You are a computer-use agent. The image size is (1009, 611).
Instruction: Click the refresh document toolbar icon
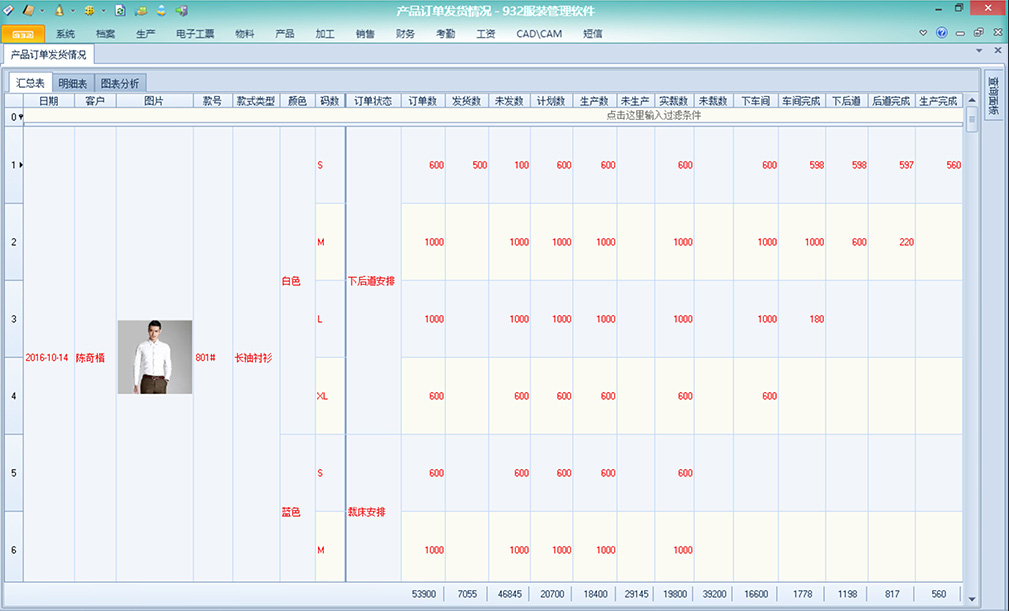pos(120,10)
